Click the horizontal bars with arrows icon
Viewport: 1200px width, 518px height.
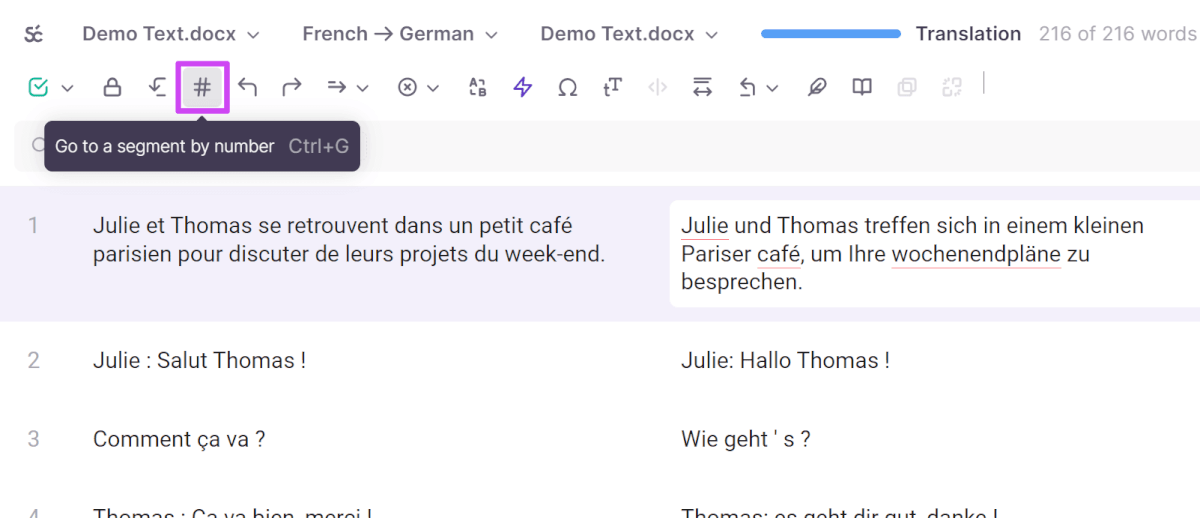(702, 87)
